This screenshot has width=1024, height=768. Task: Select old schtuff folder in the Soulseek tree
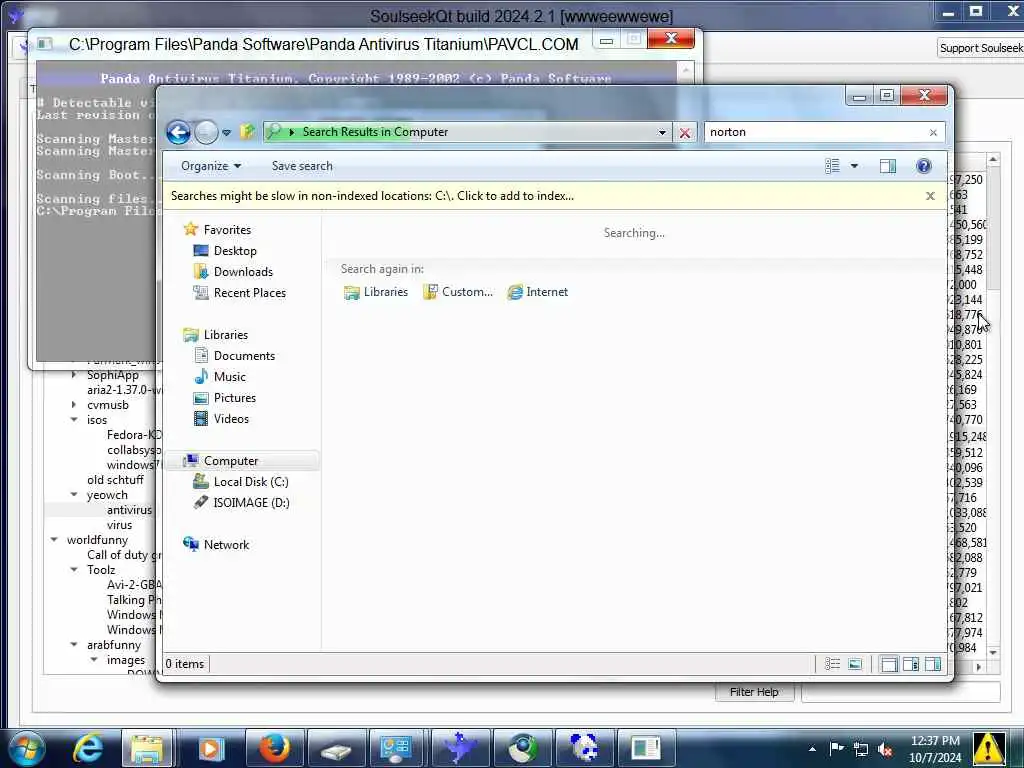click(x=115, y=480)
